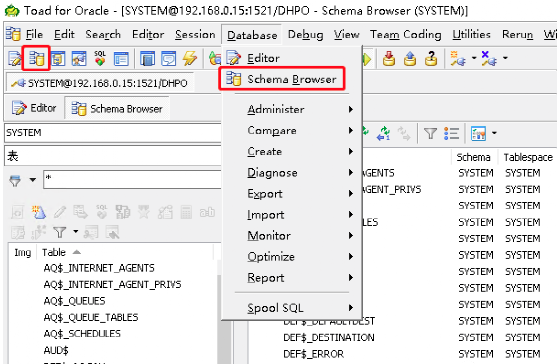Image resolution: width=557 pixels, height=364 pixels.
Task: Click the chart options icon in right panel
Action: pyautogui.click(x=478, y=134)
